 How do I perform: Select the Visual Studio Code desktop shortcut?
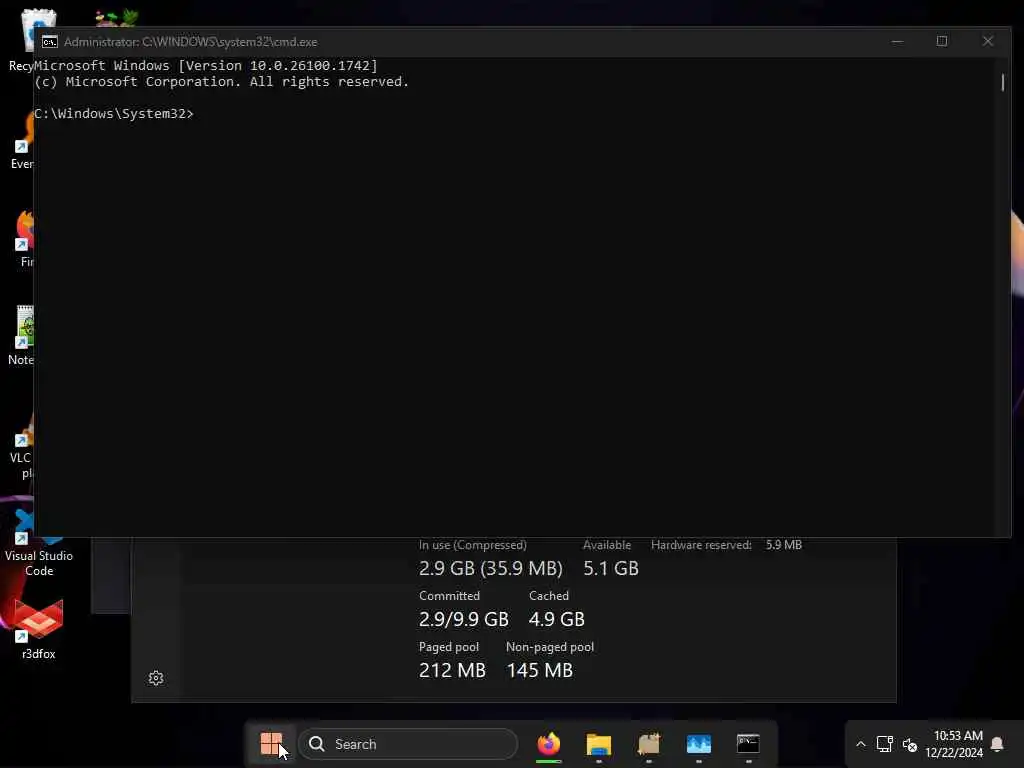click(x=39, y=543)
